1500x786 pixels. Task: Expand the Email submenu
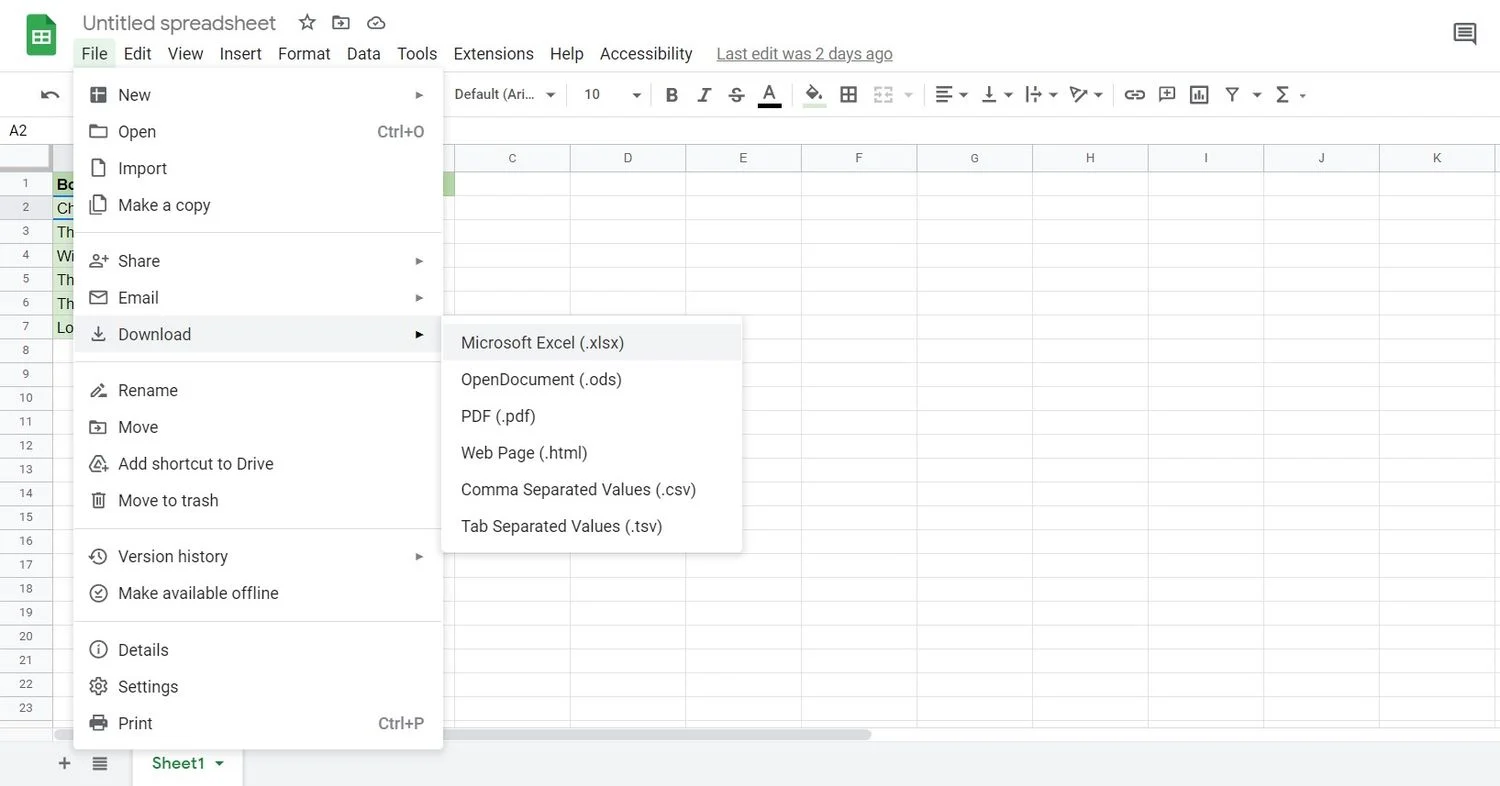tap(258, 298)
